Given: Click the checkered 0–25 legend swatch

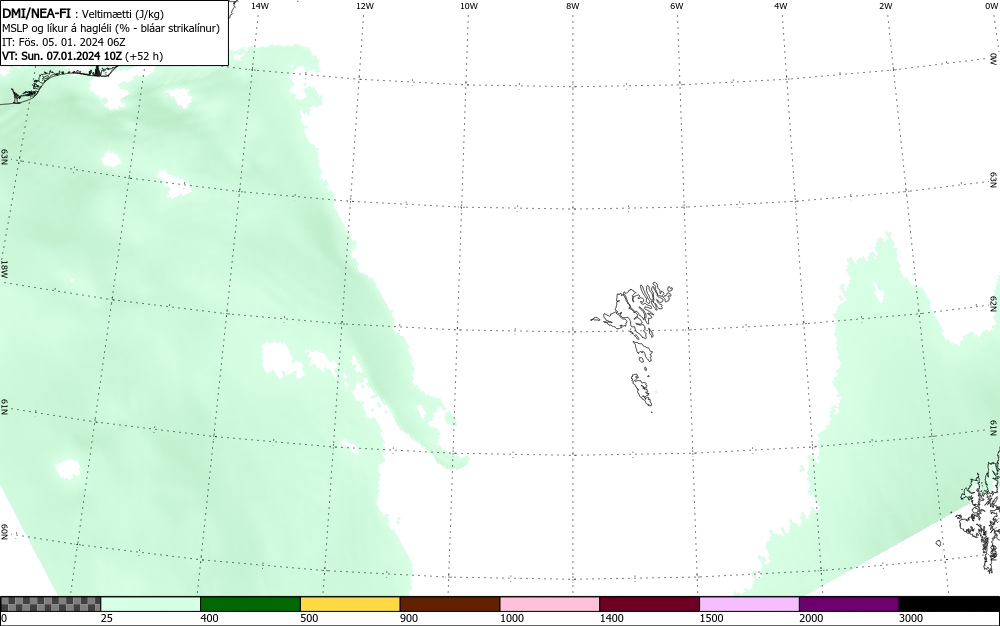Looking at the screenshot, I should pyautogui.click(x=51, y=604).
